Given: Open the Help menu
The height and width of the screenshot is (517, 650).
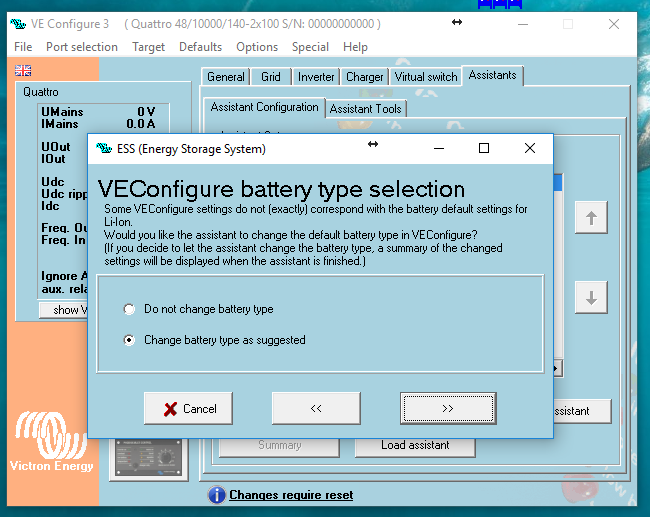Looking at the screenshot, I should click(x=355, y=47).
